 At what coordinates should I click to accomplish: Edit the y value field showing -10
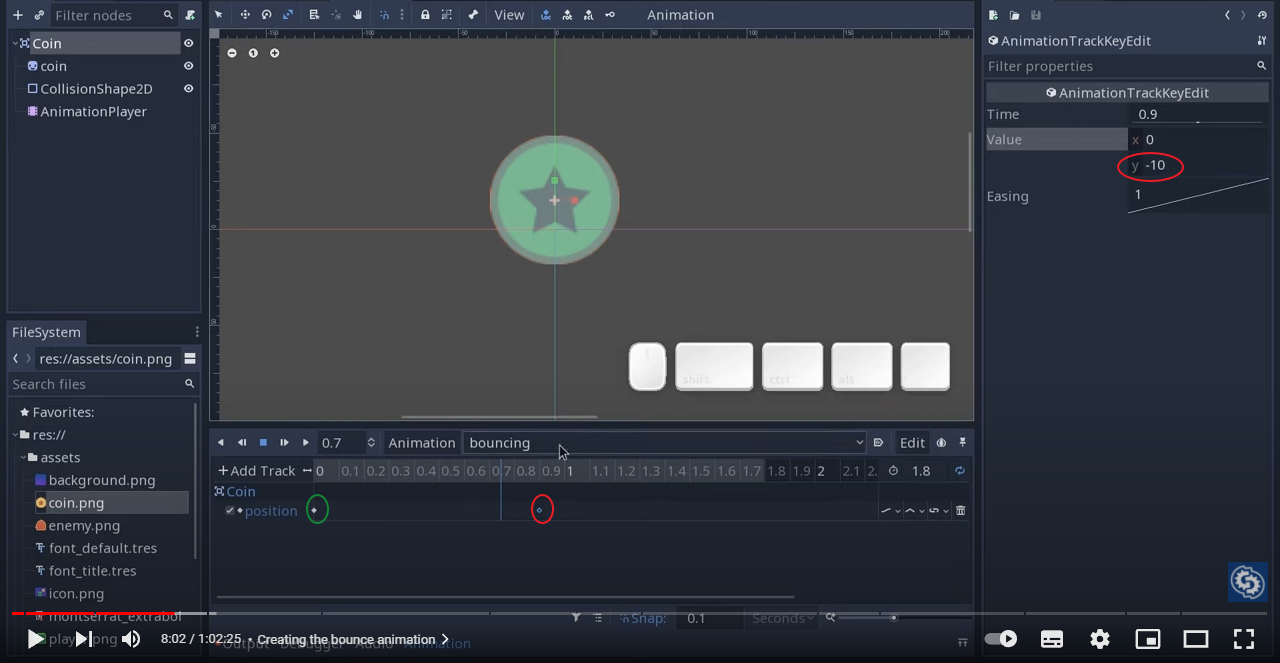click(x=1198, y=165)
